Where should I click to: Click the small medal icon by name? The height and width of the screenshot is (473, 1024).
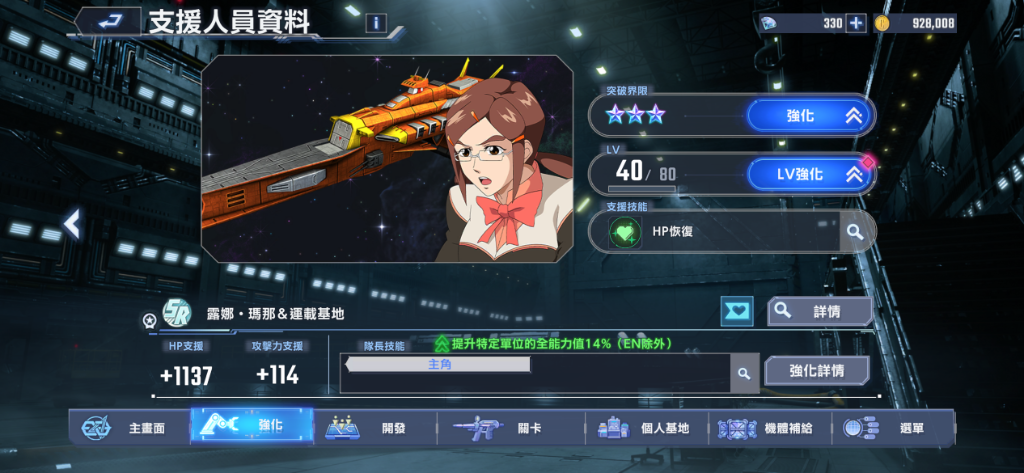pyautogui.click(x=149, y=320)
